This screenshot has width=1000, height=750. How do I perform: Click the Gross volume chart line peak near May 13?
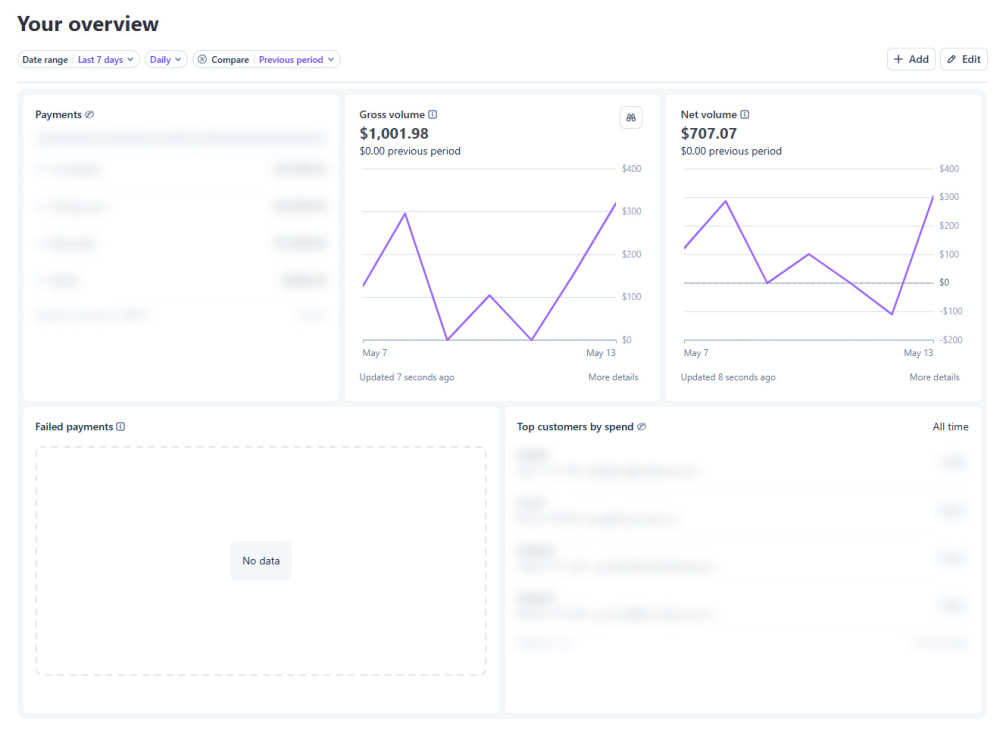(x=615, y=204)
